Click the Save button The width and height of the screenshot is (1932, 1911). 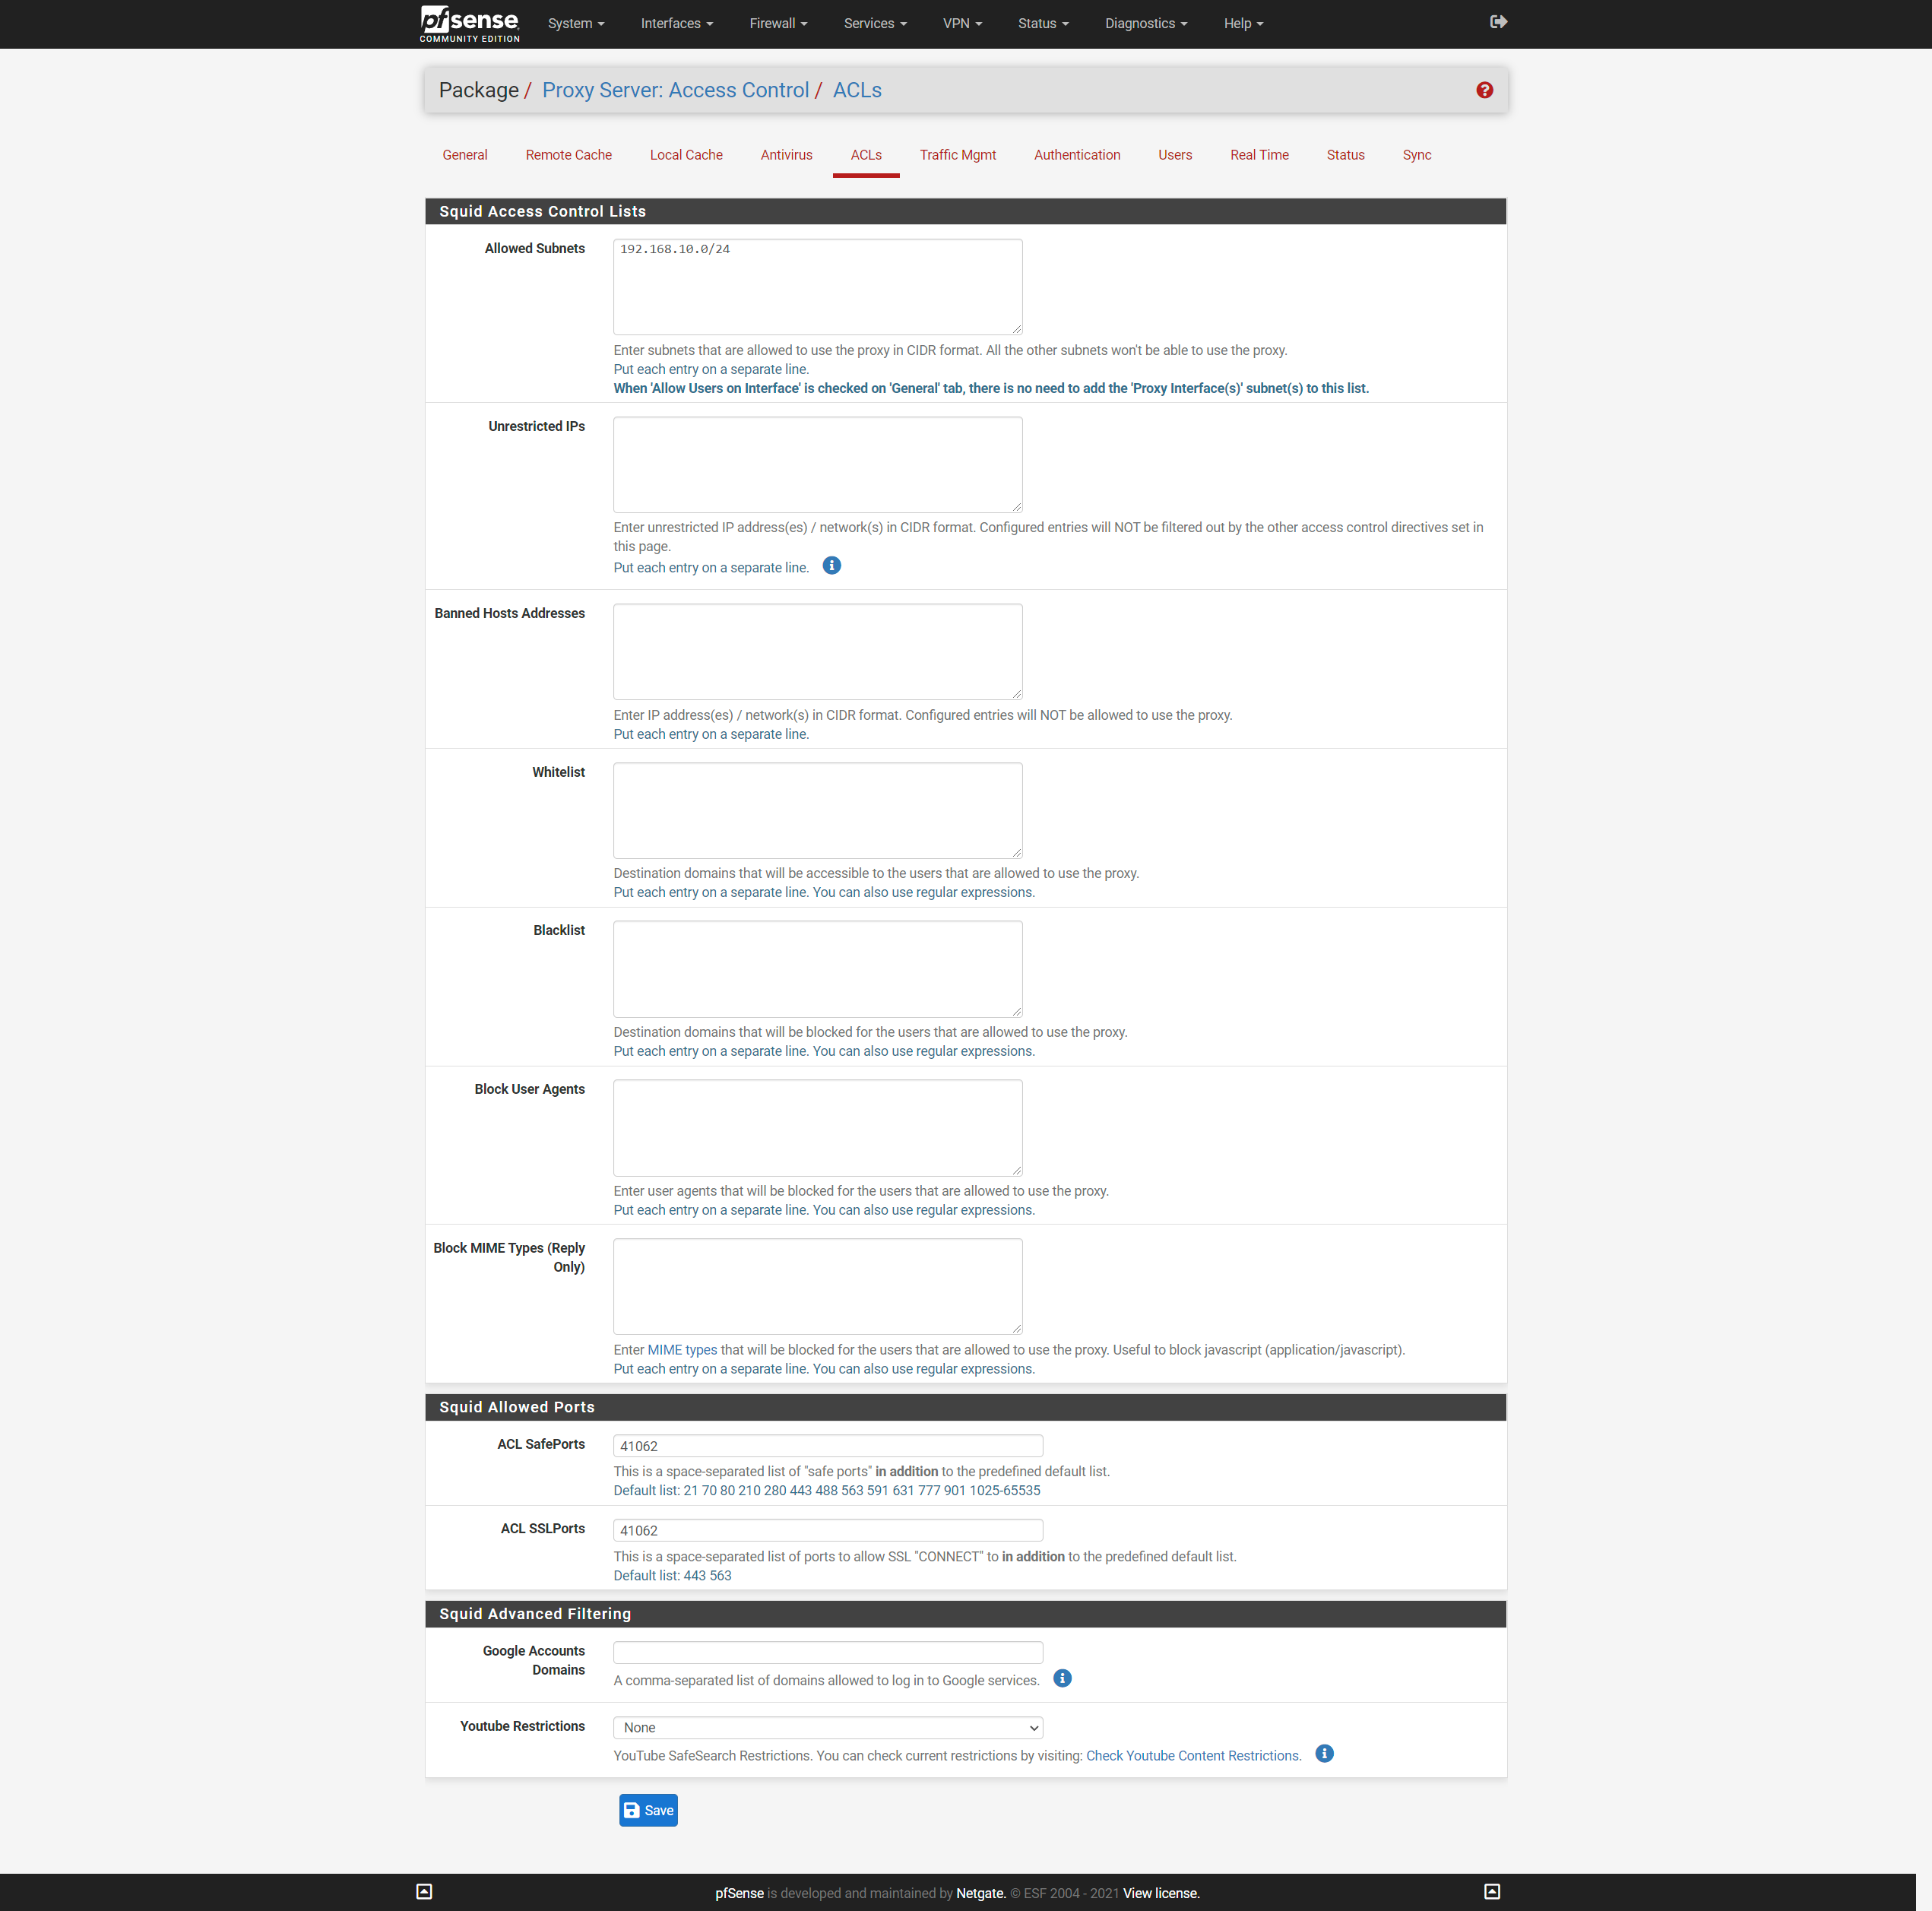click(648, 1810)
